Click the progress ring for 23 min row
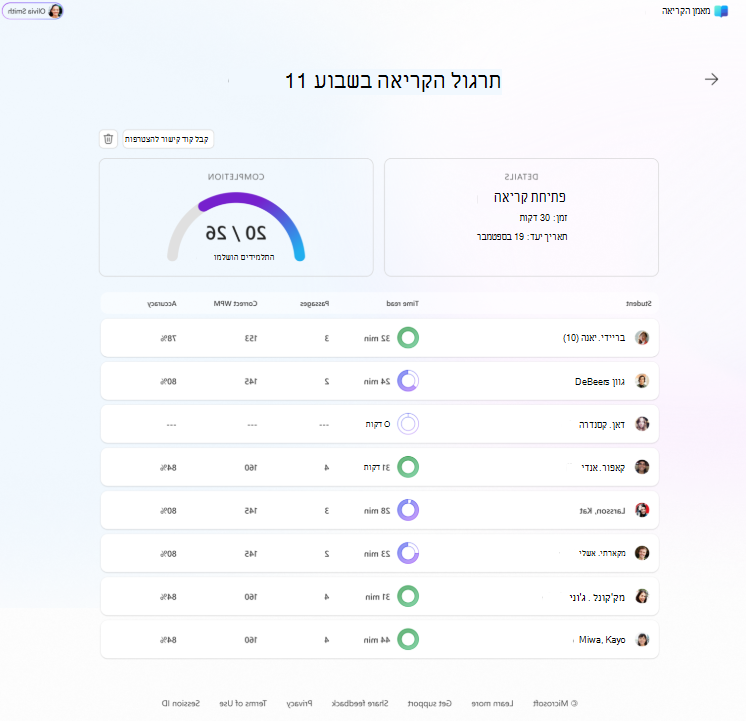 (408, 553)
